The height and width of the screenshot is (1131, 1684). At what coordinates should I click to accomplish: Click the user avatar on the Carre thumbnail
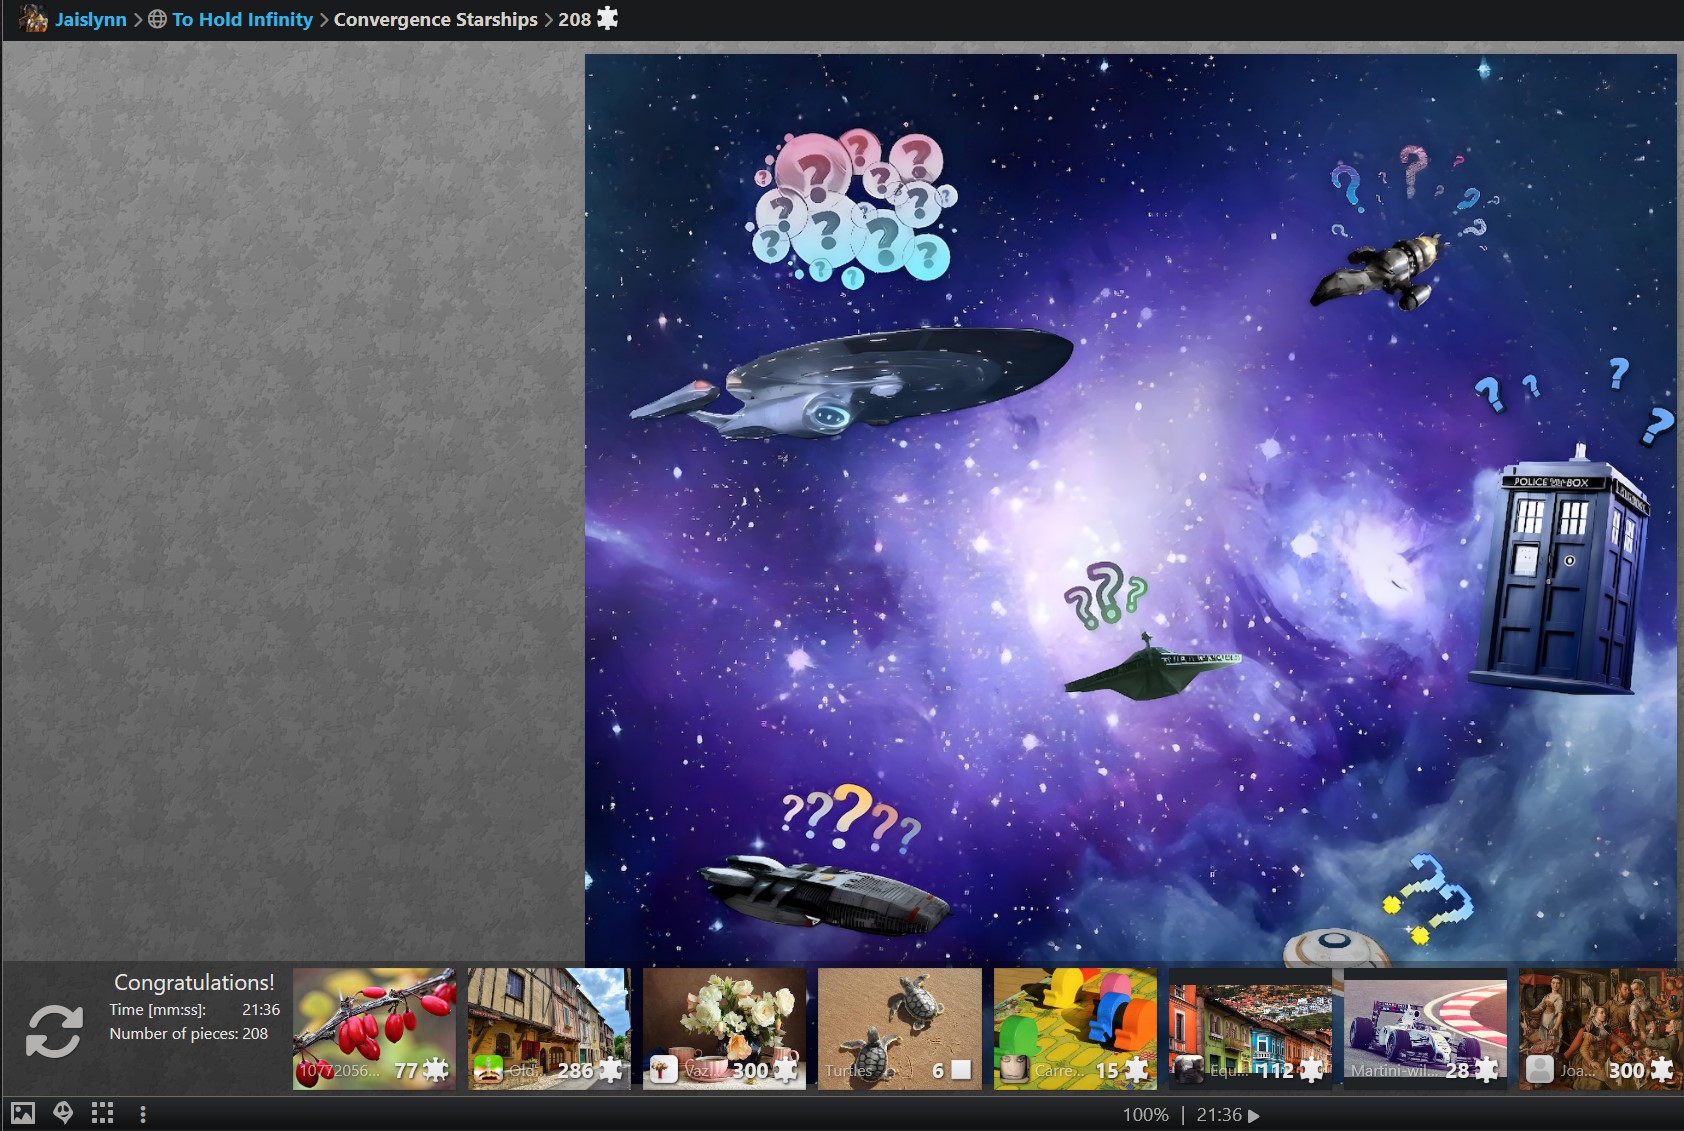pos(1014,1069)
